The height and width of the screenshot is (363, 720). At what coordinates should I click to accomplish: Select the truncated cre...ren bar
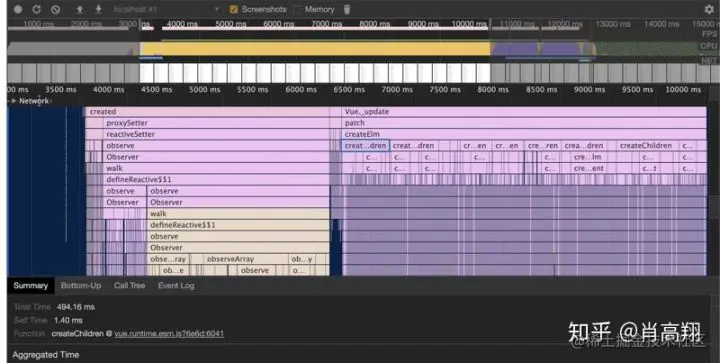click(x=543, y=145)
